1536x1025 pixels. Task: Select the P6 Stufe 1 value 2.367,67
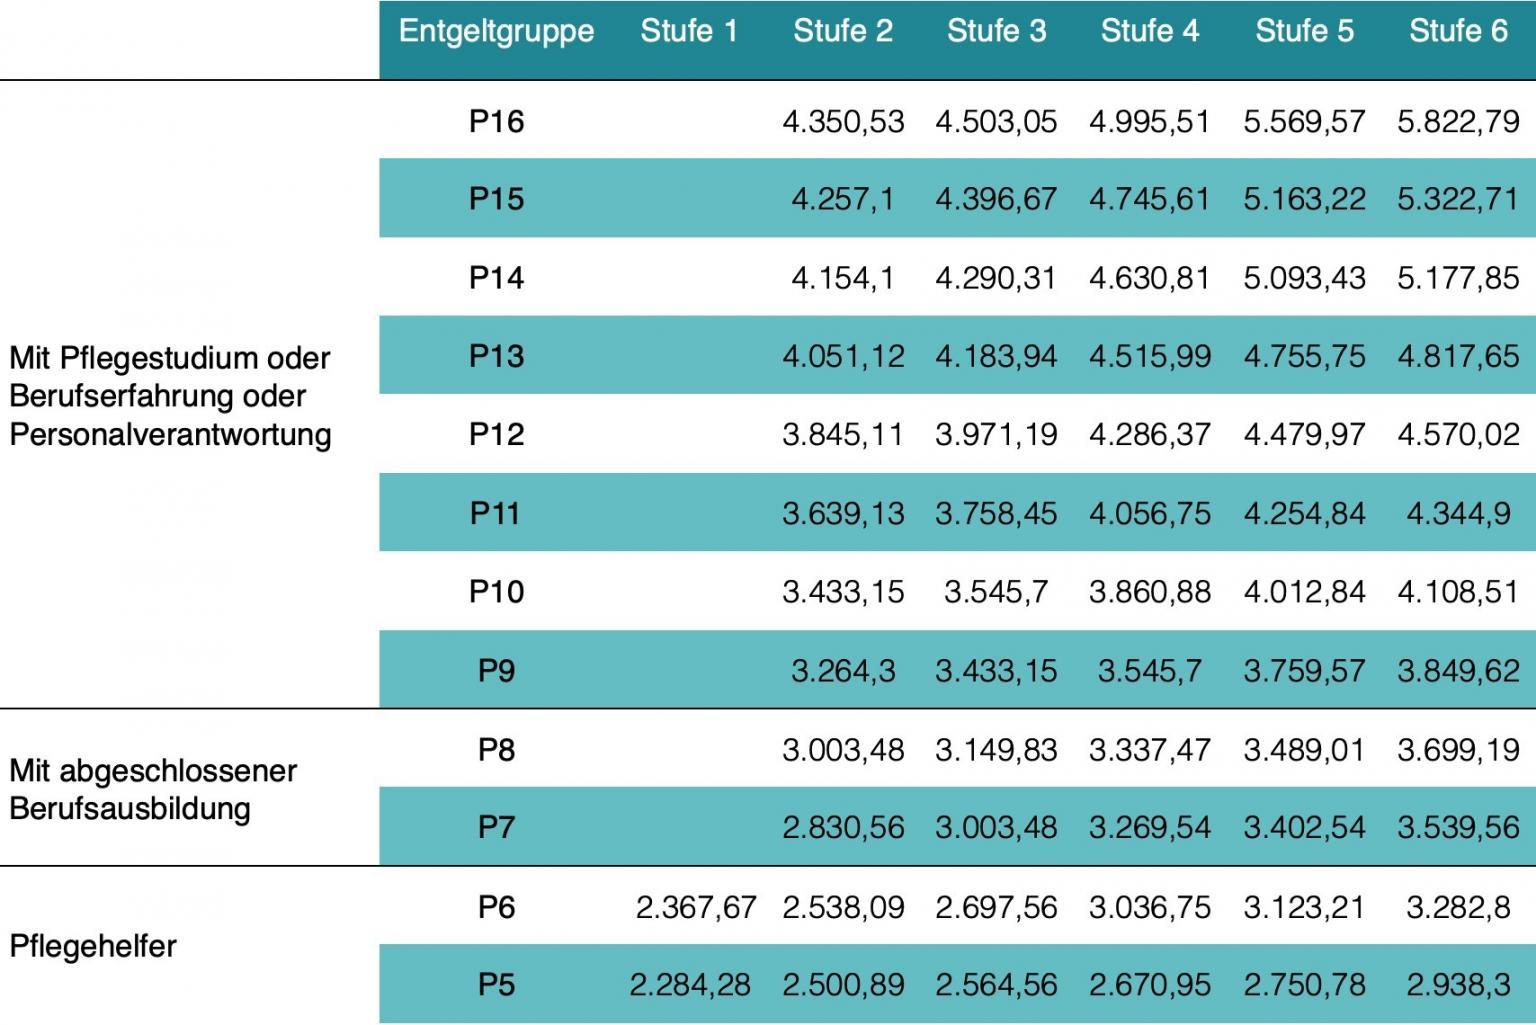tap(696, 907)
